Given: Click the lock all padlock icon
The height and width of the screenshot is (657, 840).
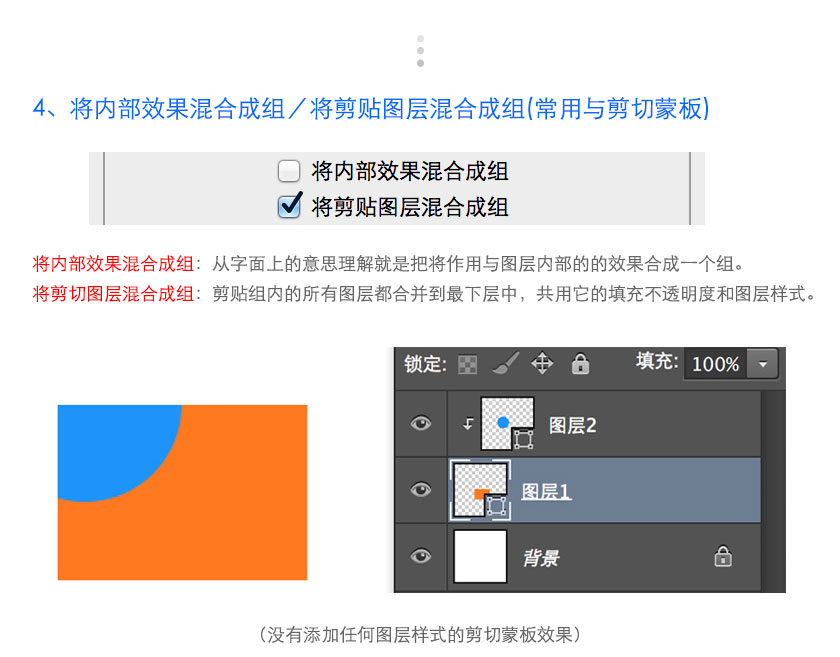Looking at the screenshot, I should (x=579, y=364).
